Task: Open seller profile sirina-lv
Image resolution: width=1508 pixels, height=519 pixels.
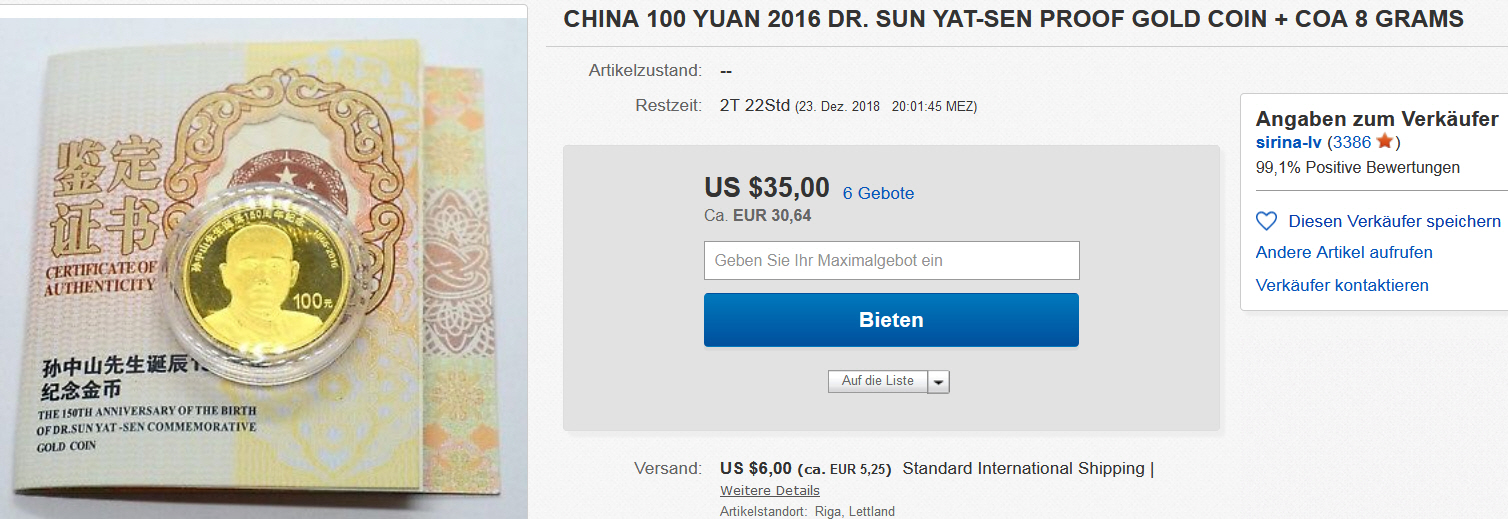Action: click(x=1289, y=142)
